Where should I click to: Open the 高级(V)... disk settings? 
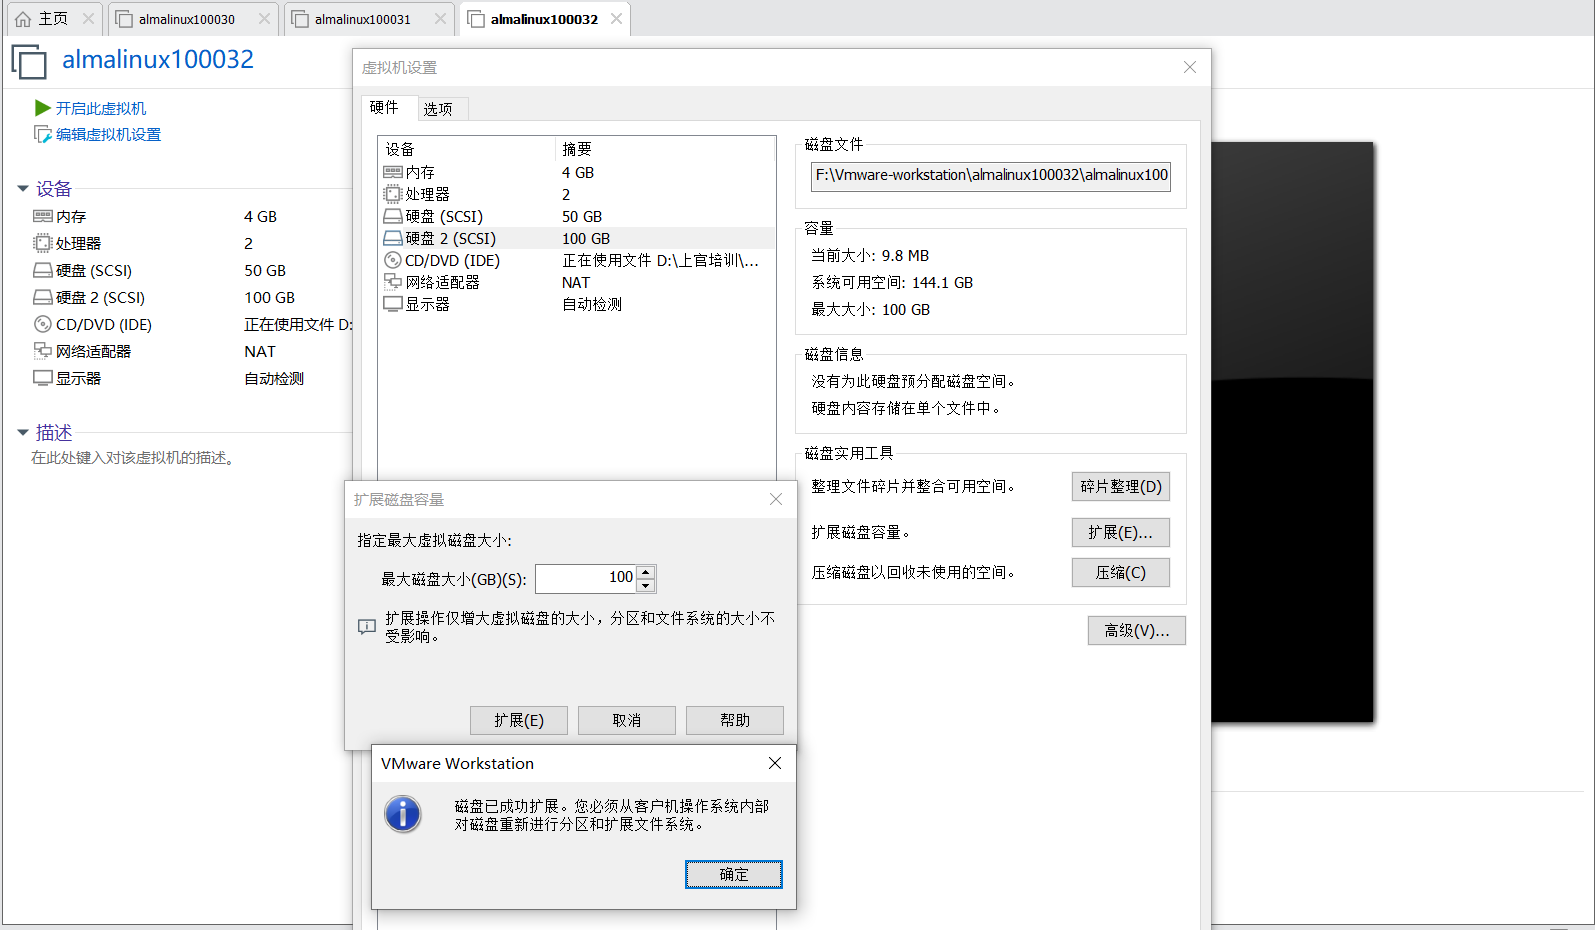click(1137, 630)
